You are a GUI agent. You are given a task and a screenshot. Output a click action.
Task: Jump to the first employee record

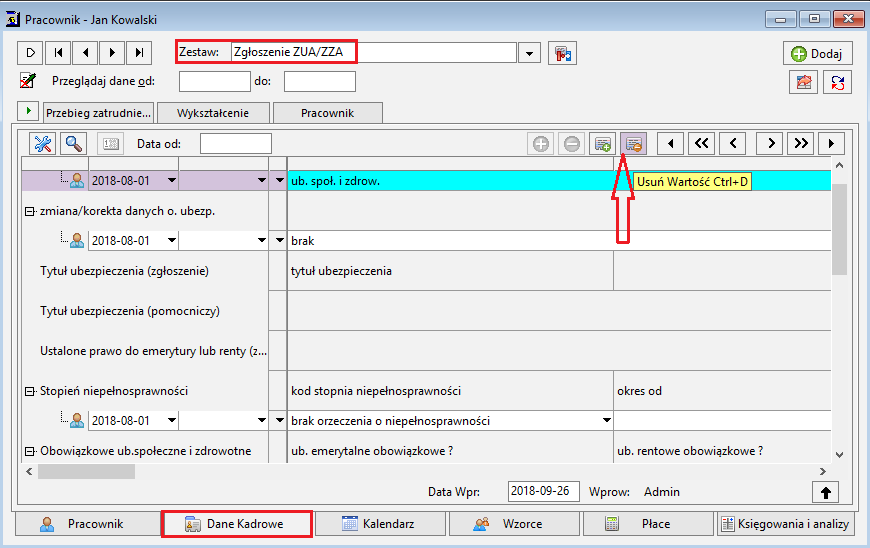click(58, 53)
